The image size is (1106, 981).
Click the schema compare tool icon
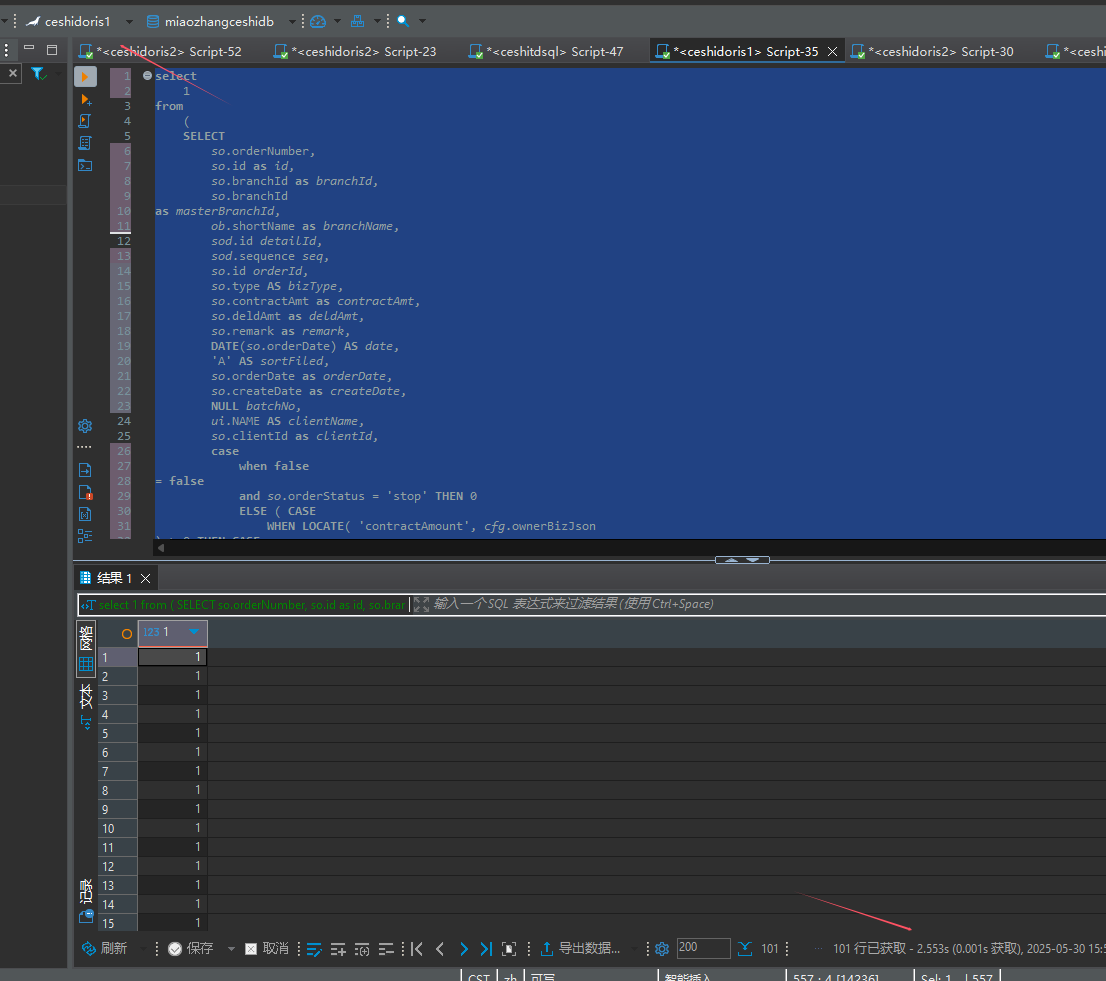358,21
